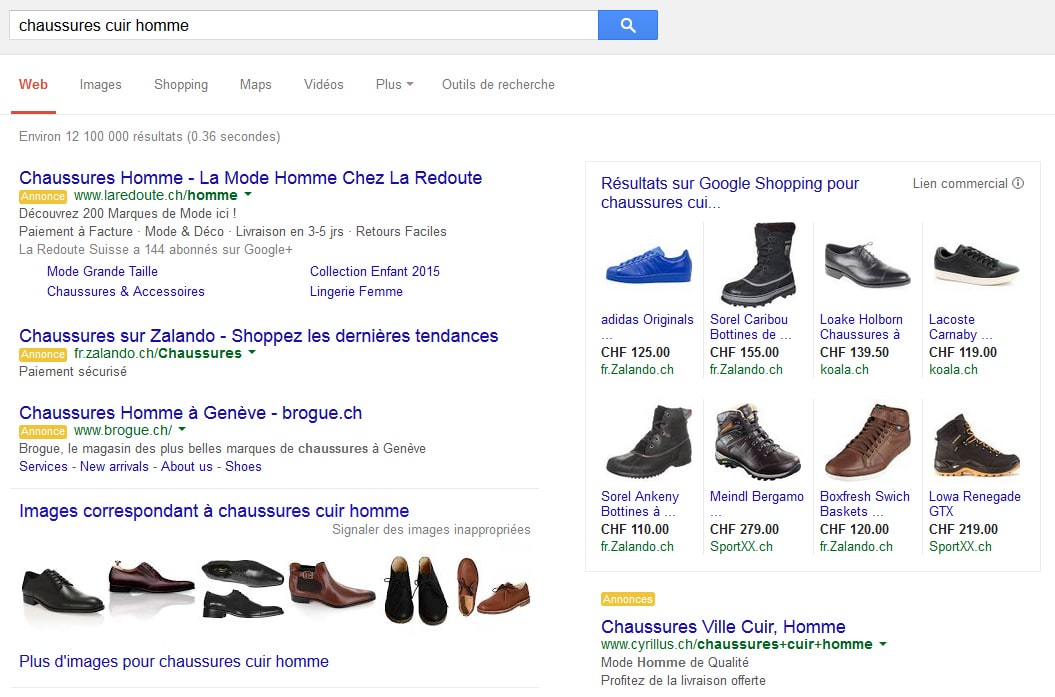This screenshot has height=697, width=1055.
Task: Click the Lien commercial info icon
Action: [1018, 183]
